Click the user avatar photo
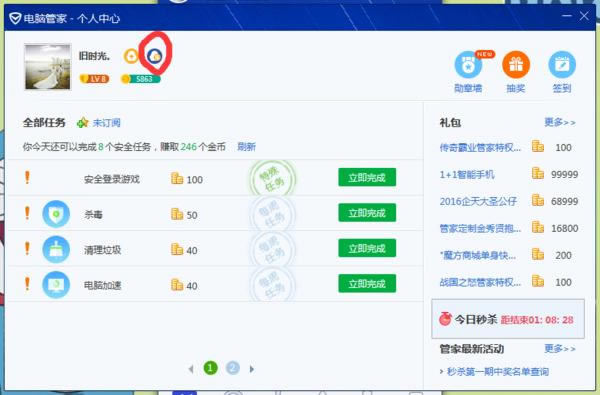 [x=48, y=67]
